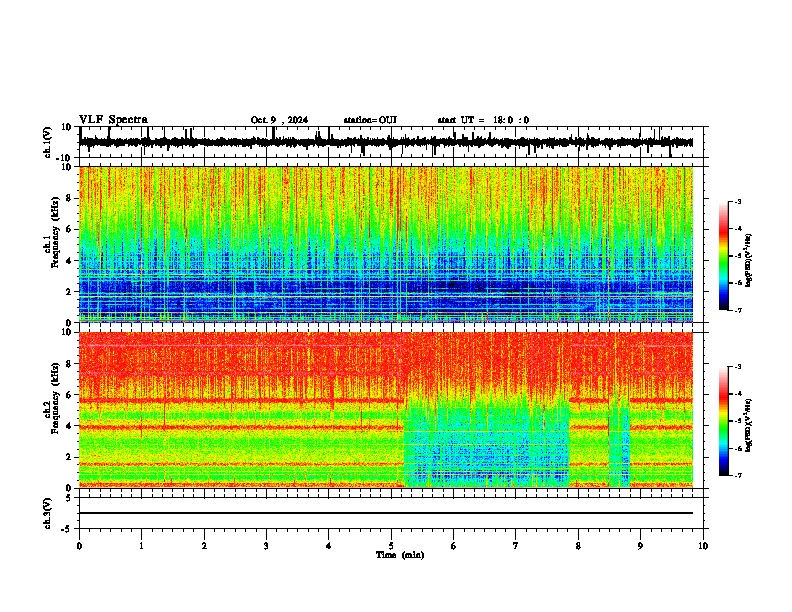Screen dimensions: 792x612
Task: Click time axis tick label "2"
Action: (204, 546)
